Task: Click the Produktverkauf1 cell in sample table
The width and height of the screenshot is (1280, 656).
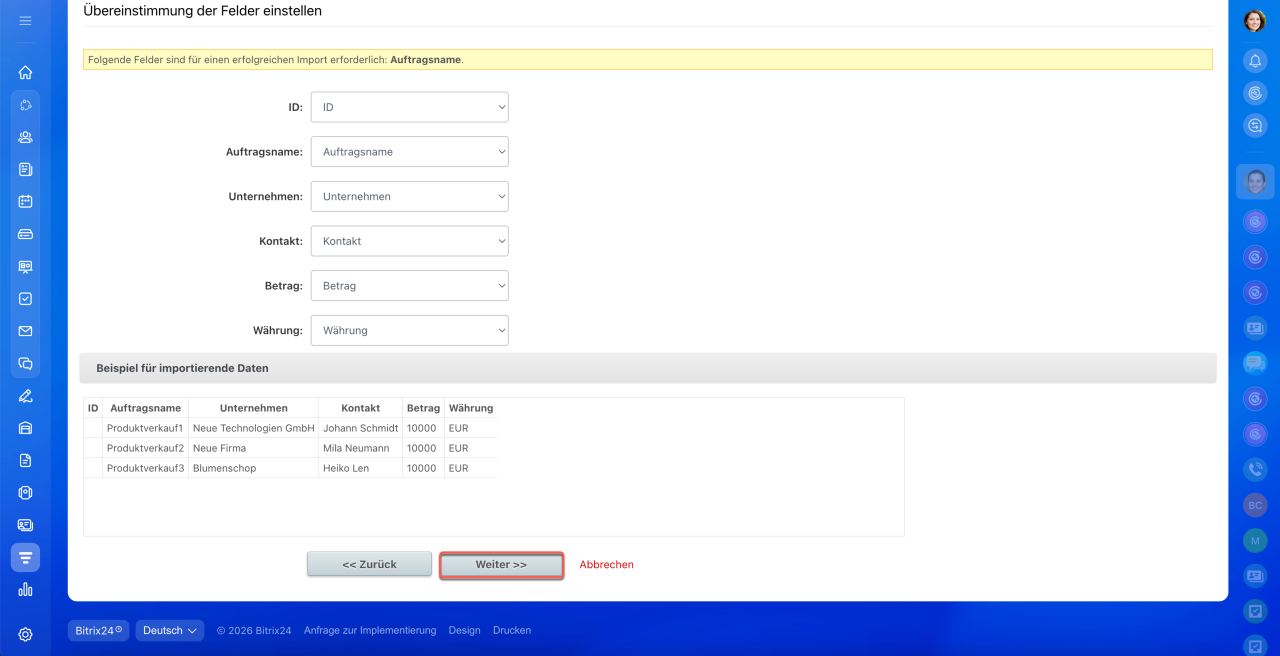Action: click(x=145, y=428)
